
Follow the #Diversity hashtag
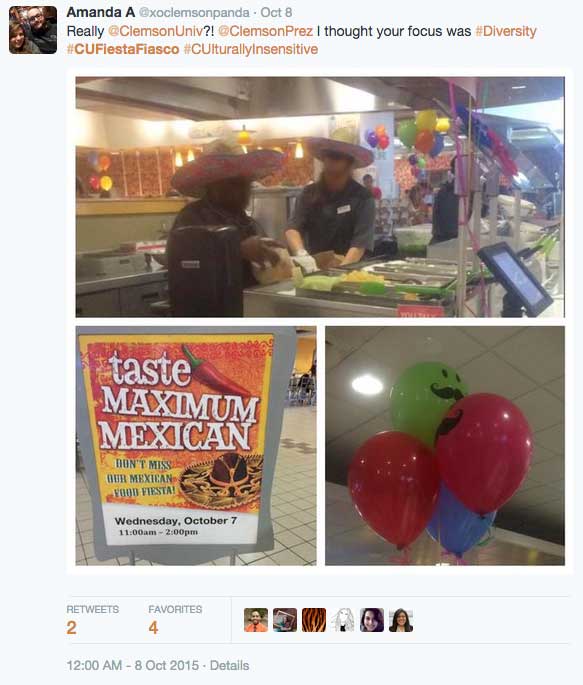coord(506,31)
